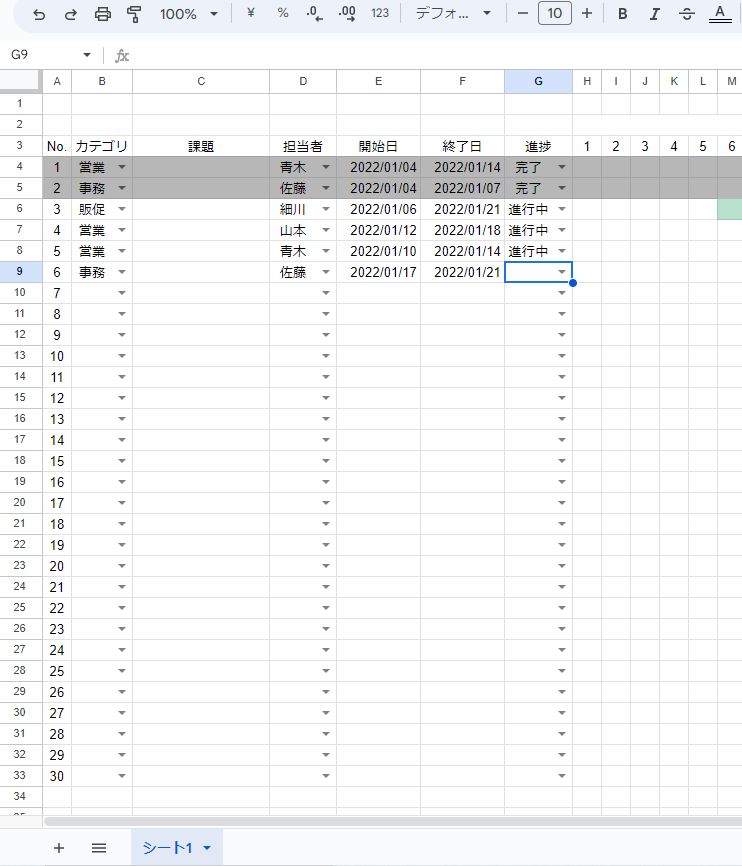Increase decimal places icon
Screen dimensions: 742x866
[x=347, y=14]
